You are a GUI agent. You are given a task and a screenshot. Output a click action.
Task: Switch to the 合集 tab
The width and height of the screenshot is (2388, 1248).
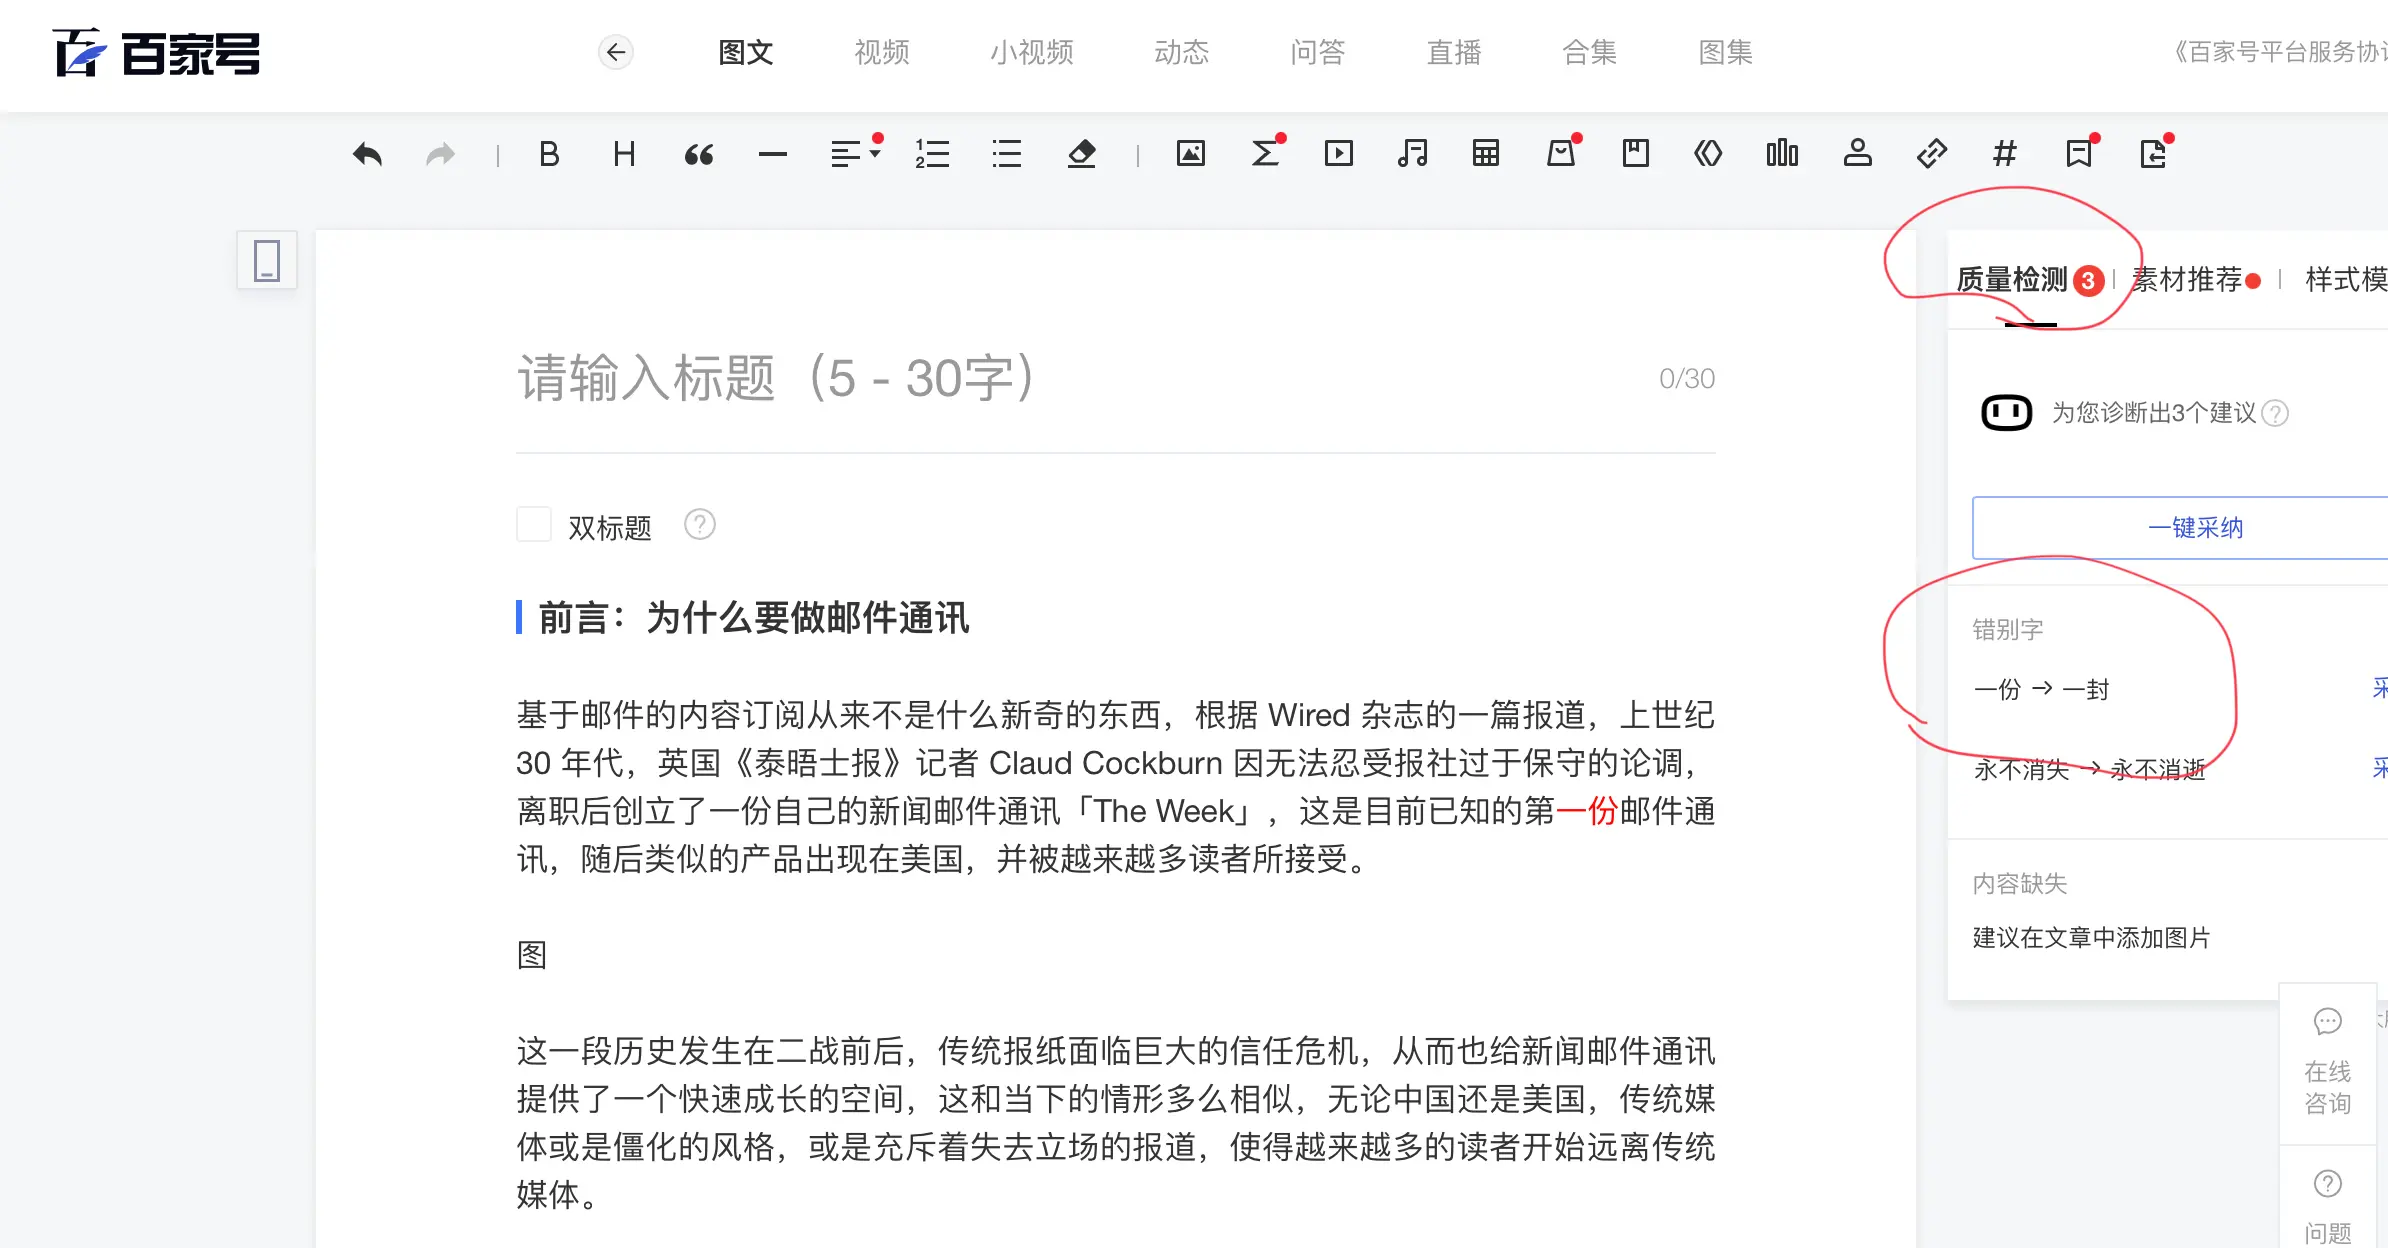point(1590,52)
